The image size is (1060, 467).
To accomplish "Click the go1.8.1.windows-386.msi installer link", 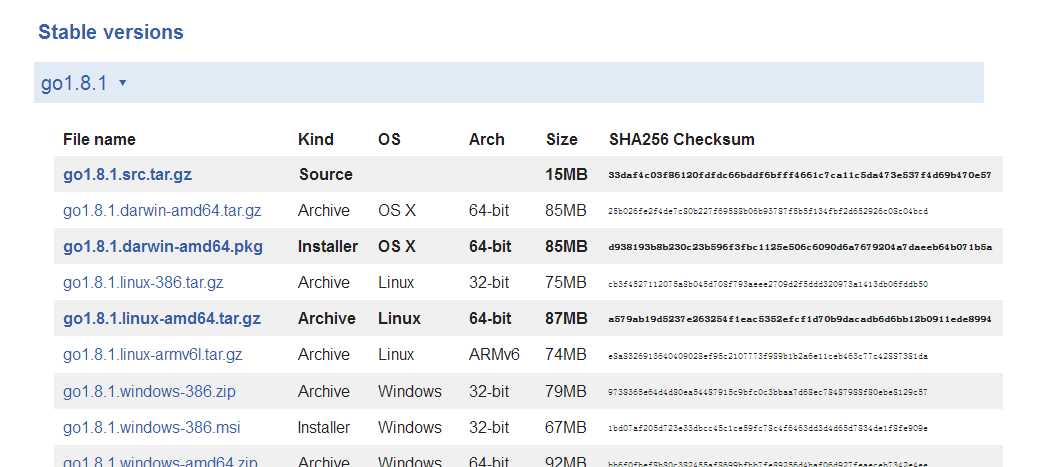I will pos(151,427).
